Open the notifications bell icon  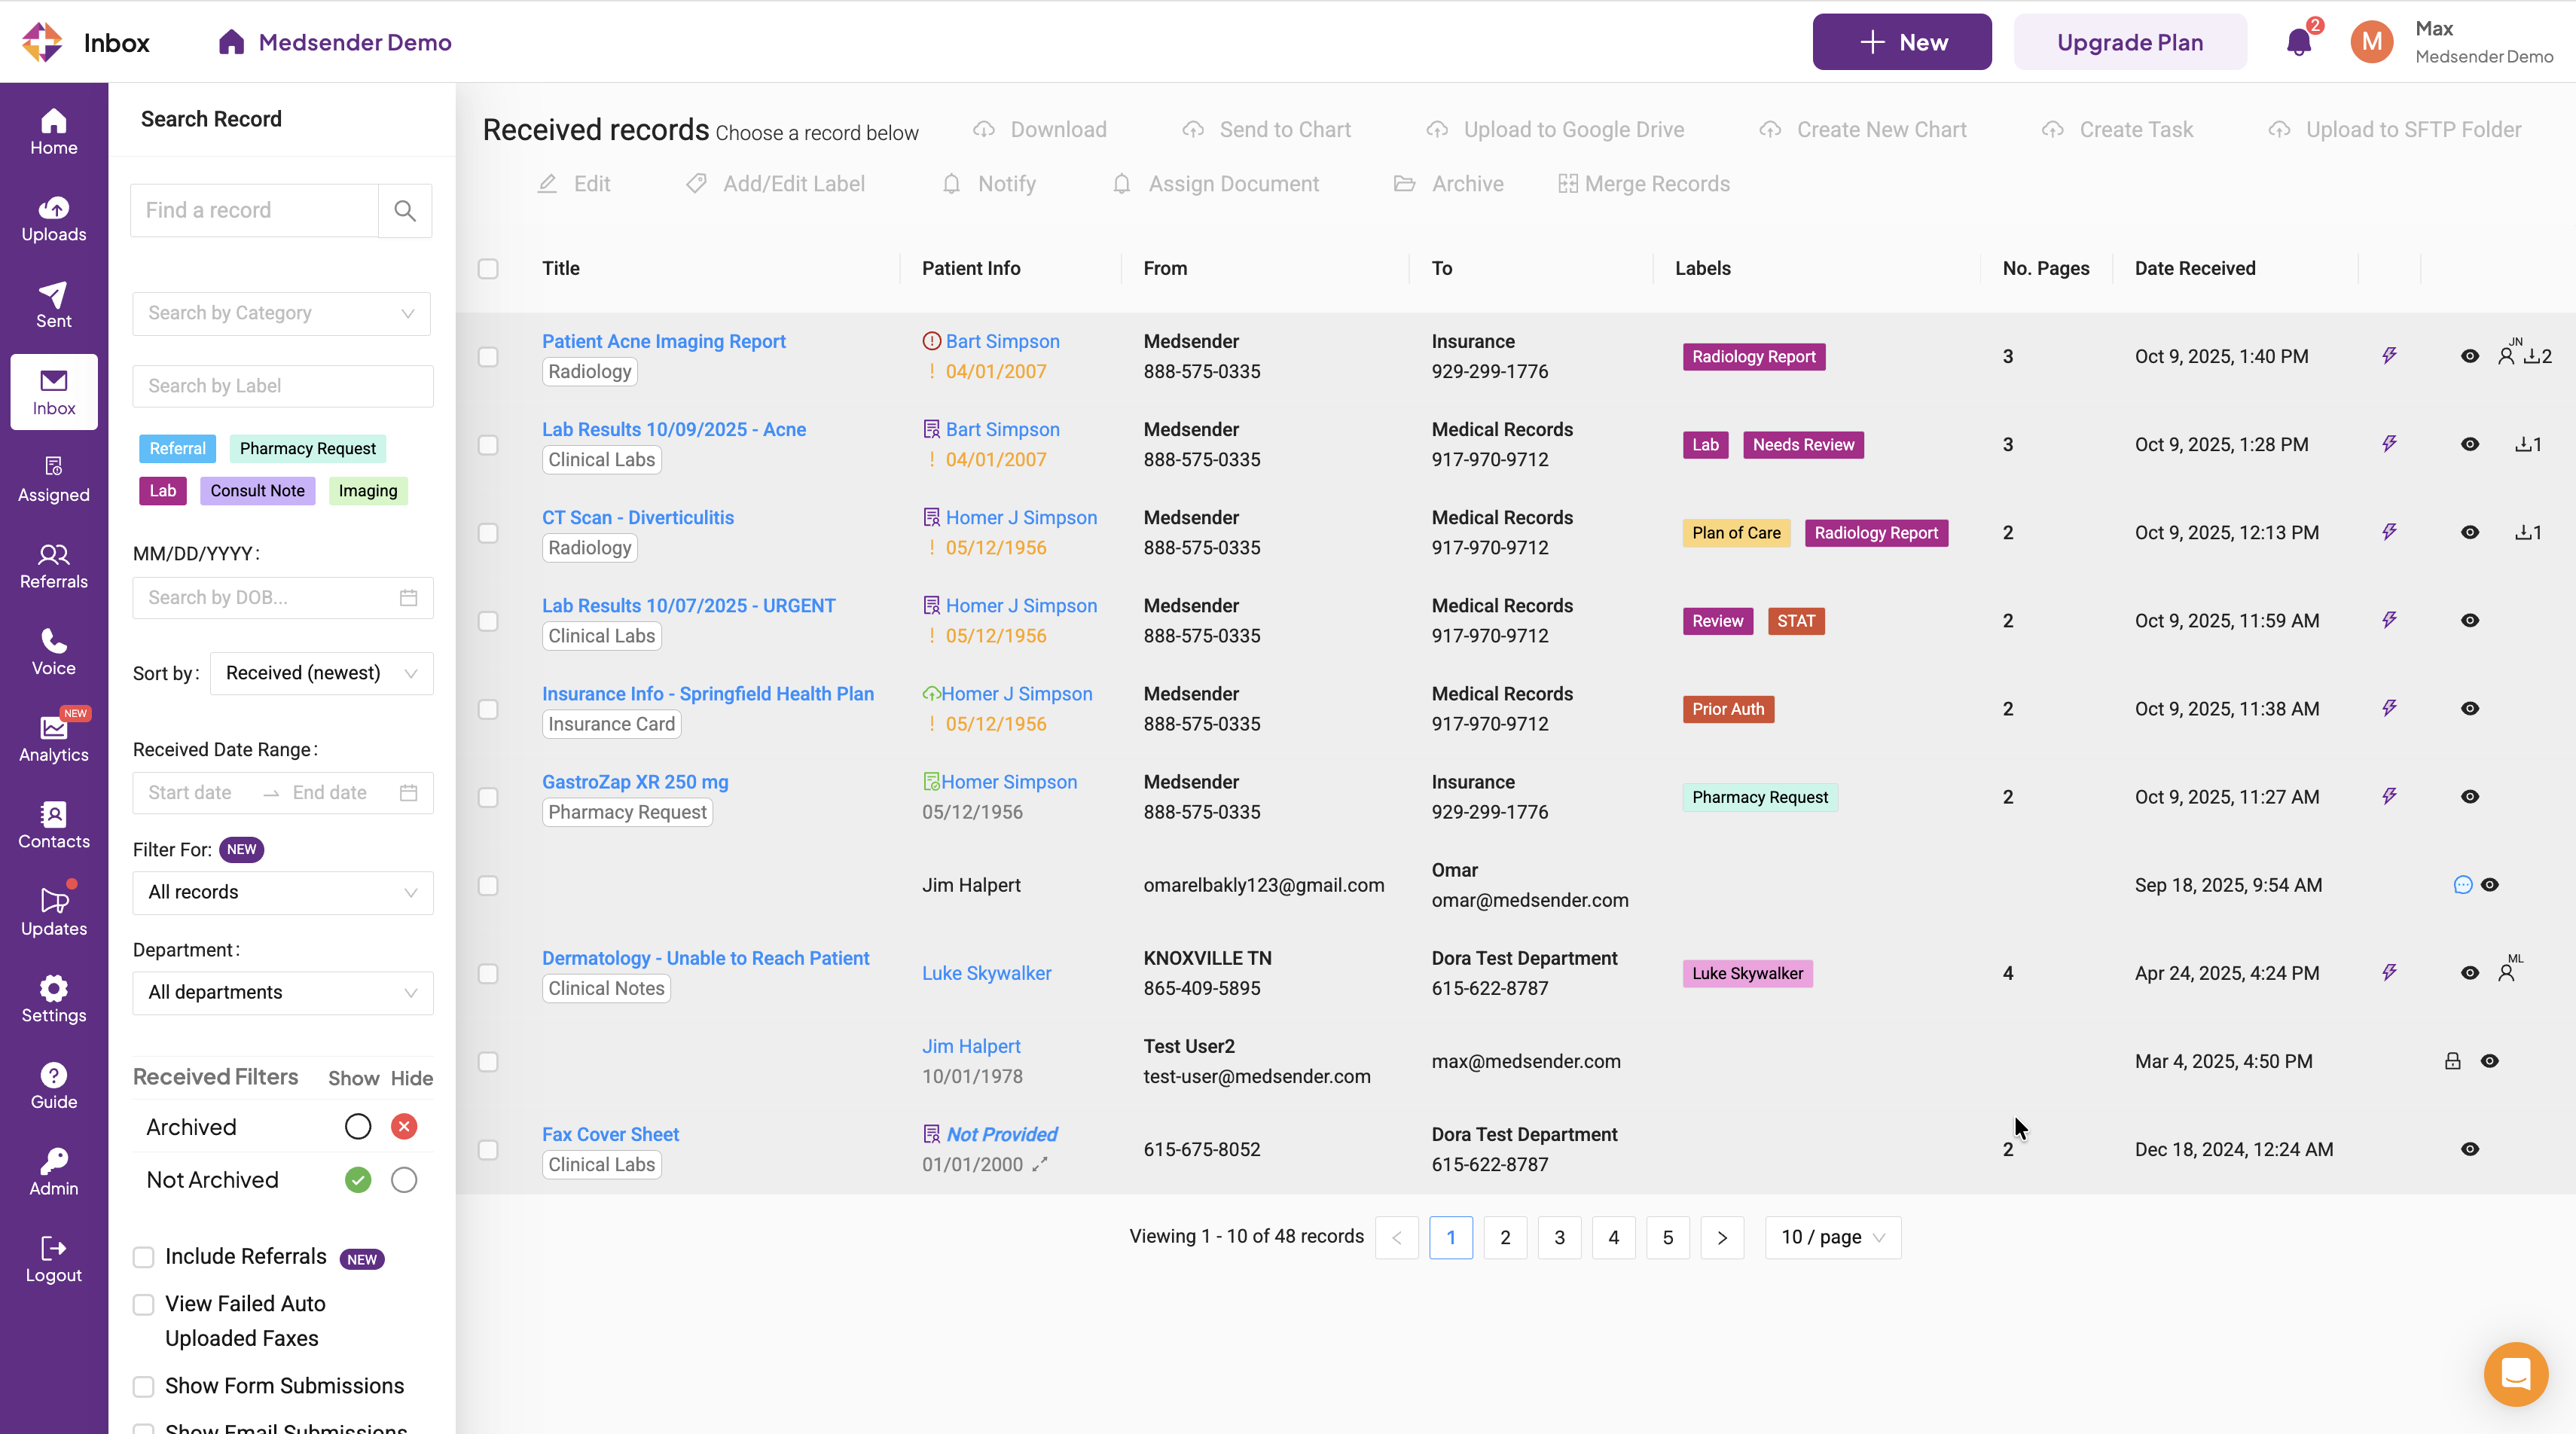click(2298, 42)
